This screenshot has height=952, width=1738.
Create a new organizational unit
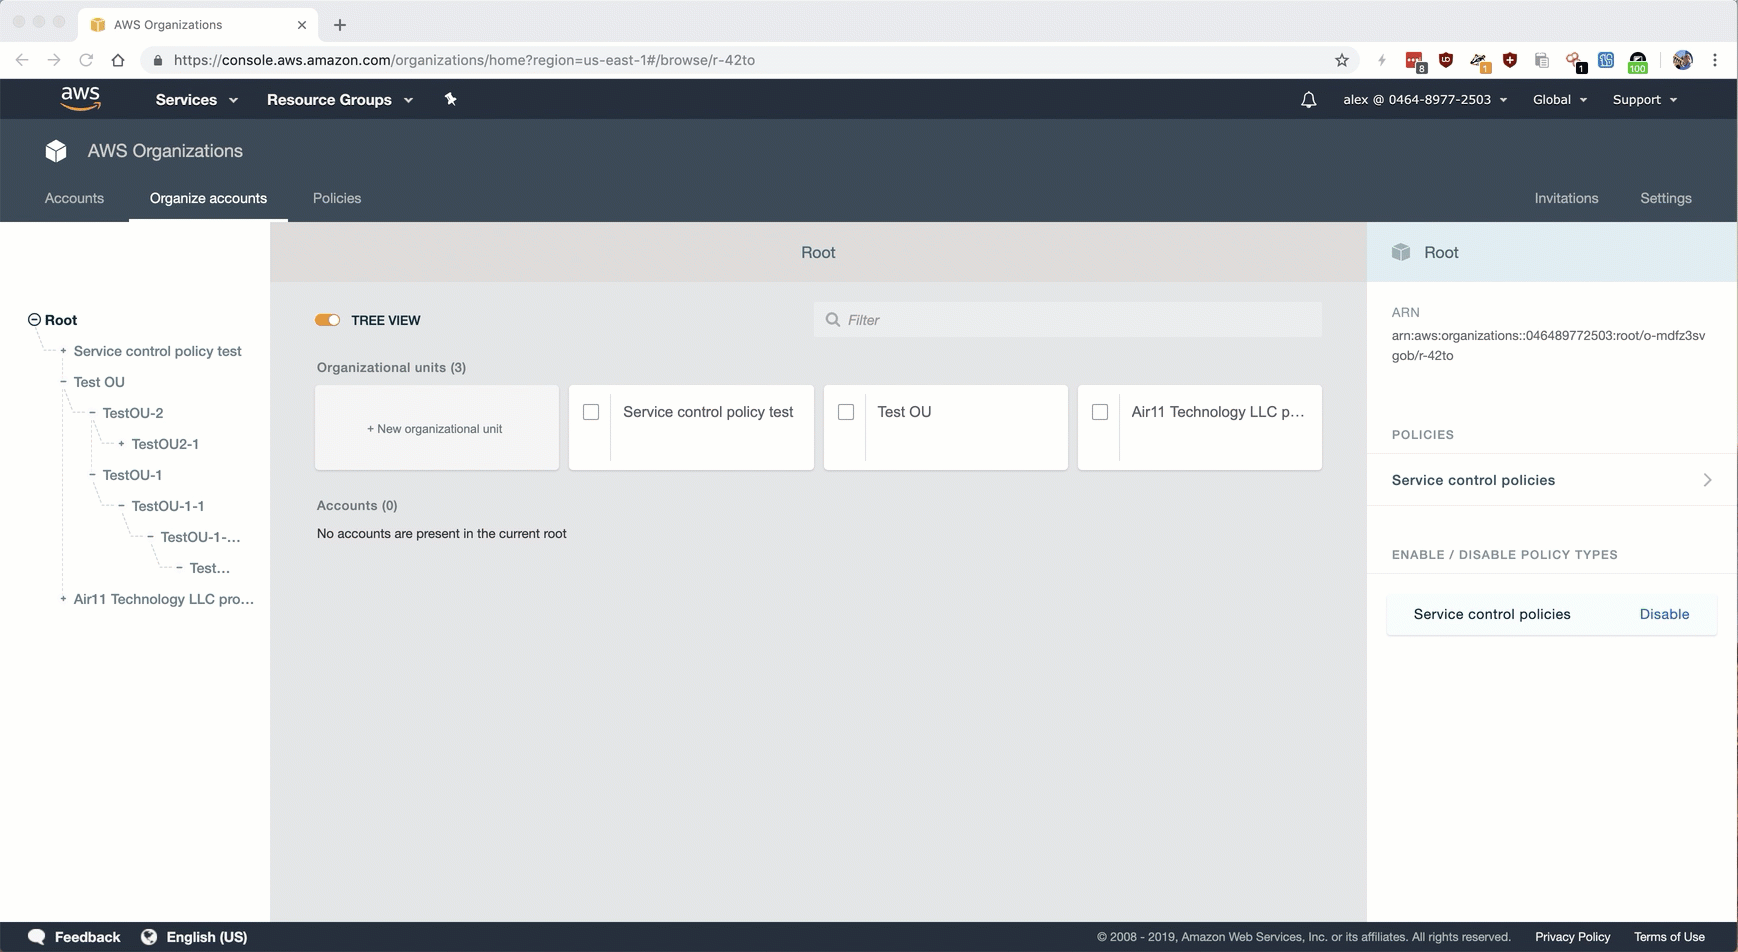436,427
